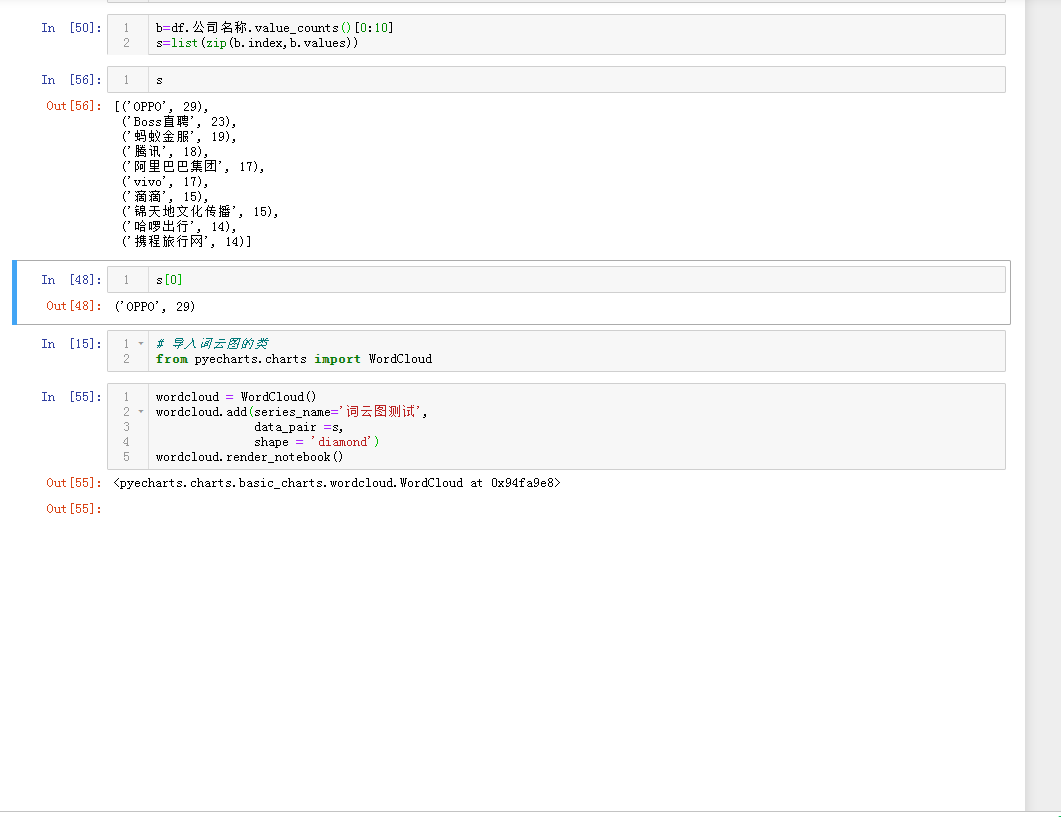Click the blue selected-cell indicator bar

coord(14,292)
